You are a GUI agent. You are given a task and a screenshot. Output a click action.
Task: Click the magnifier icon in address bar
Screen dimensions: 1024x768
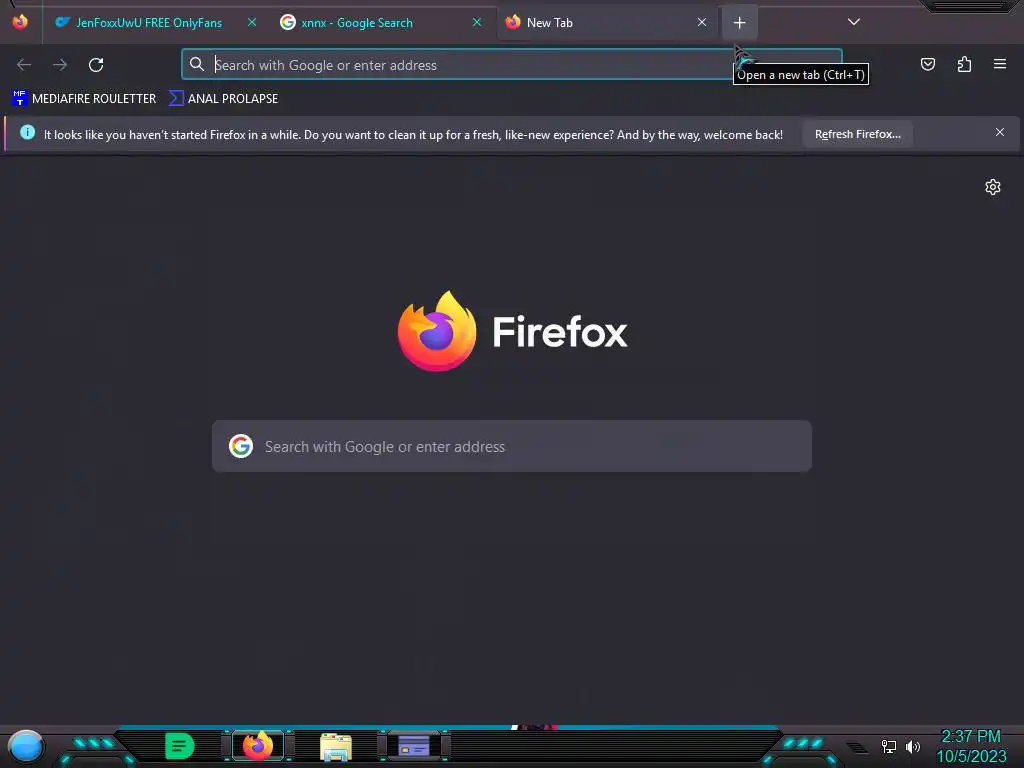[x=197, y=64]
